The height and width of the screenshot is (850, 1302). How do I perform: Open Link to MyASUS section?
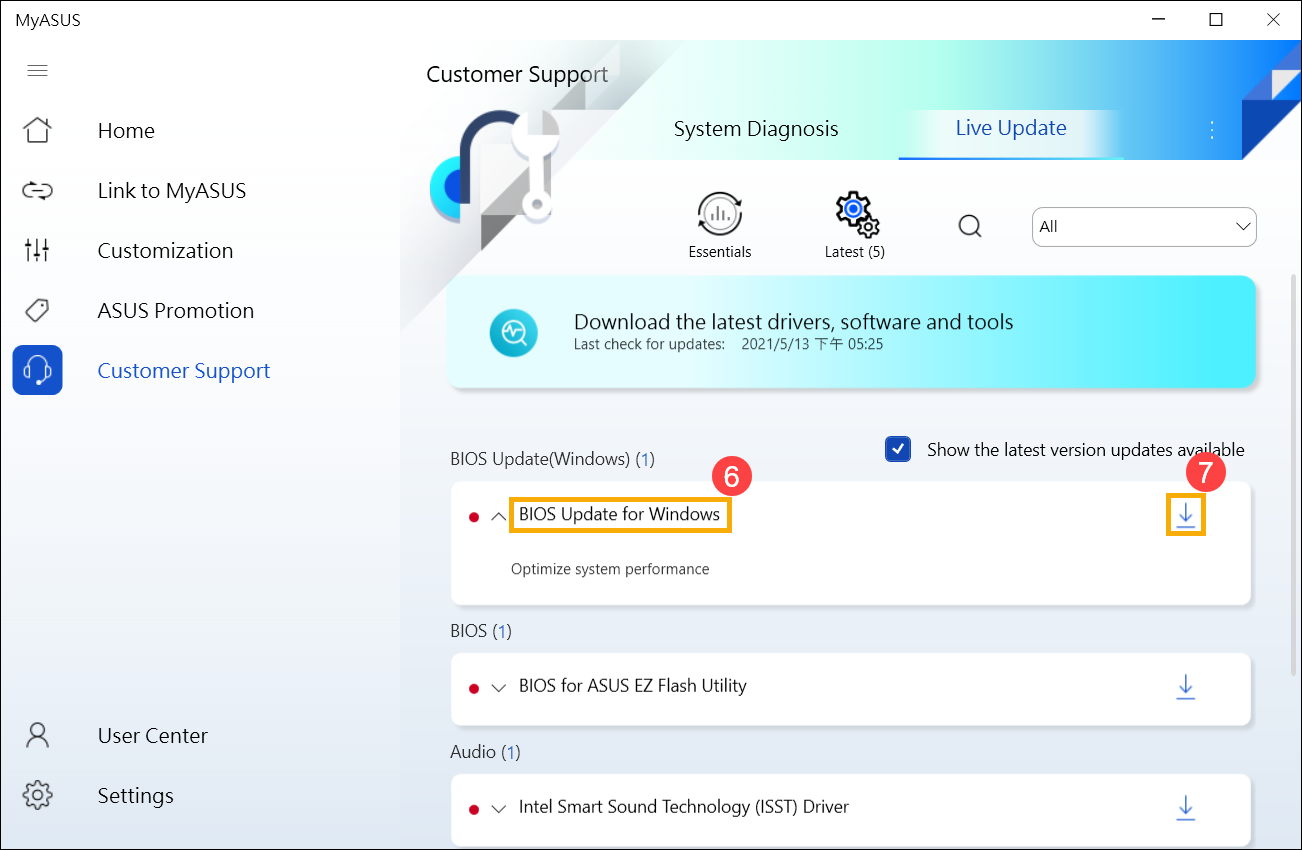pyautogui.click(x=172, y=191)
